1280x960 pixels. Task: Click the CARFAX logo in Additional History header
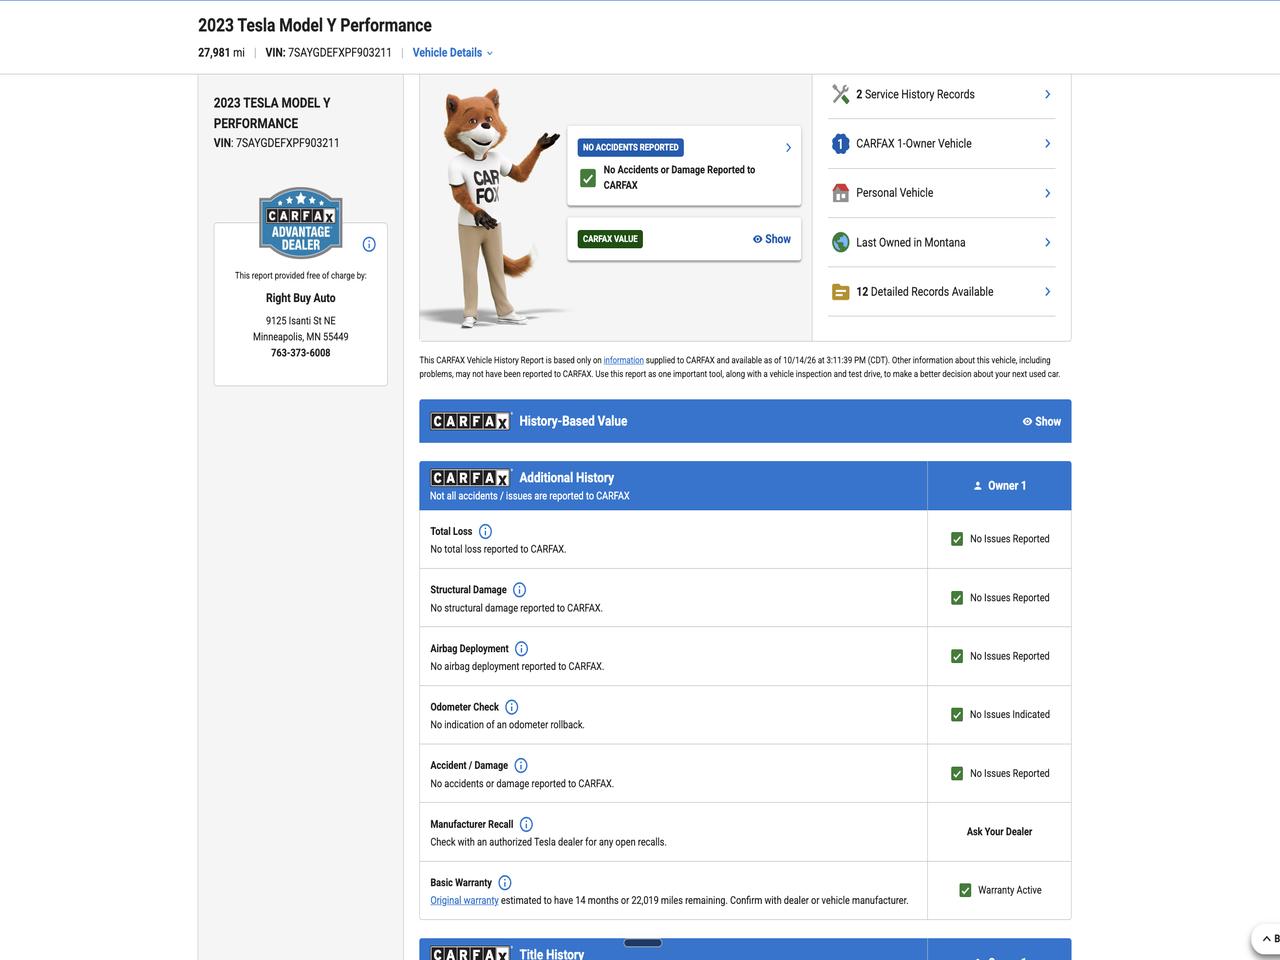[x=470, y=478]
